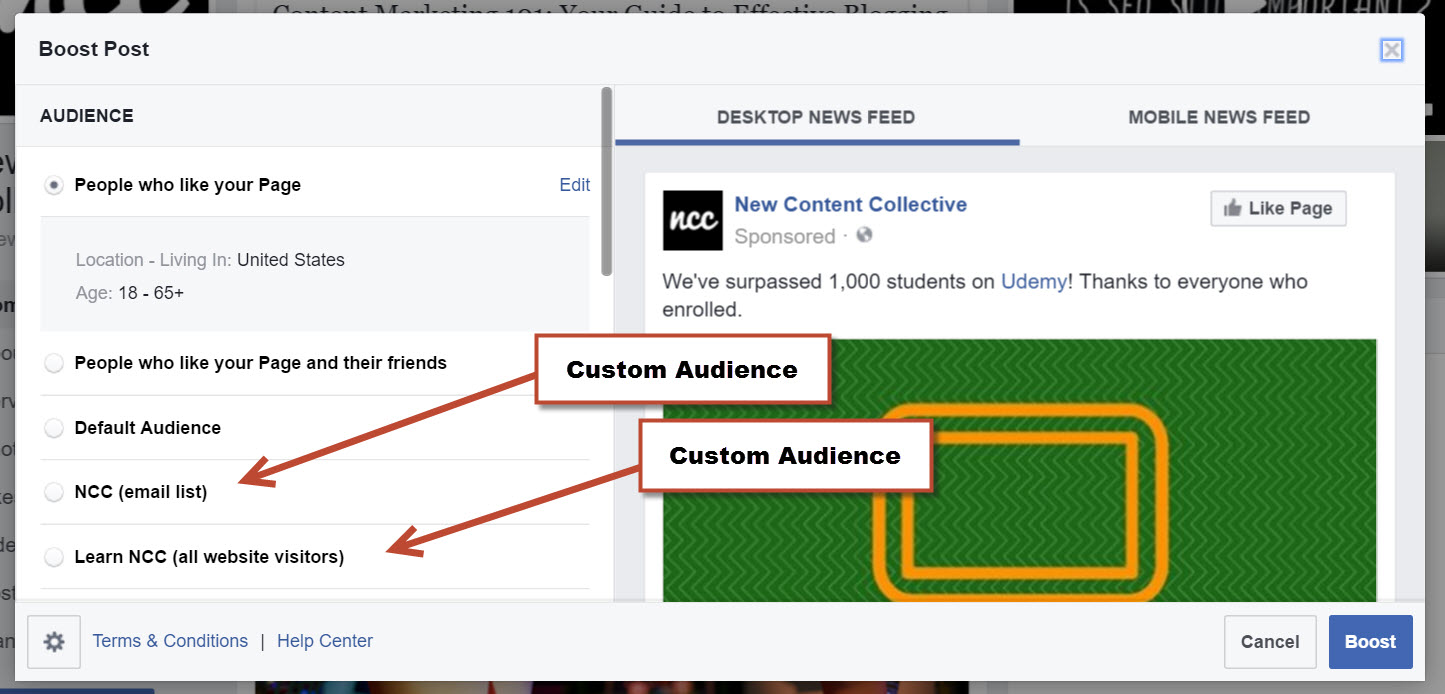
Task: Click the 'Age: 18 - 65+' text
Action: coord(130,294)
